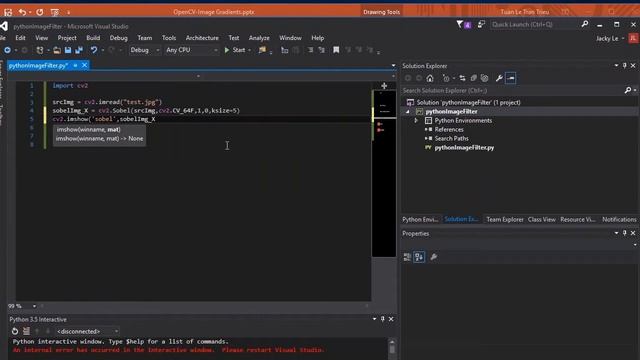
Task: Expand the Python Environments node
Action: pos(416,120)
